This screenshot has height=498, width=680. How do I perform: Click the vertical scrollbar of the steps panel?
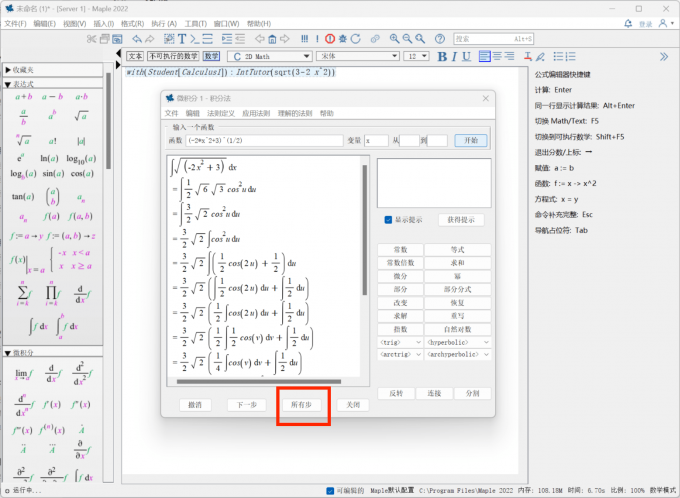365,230
